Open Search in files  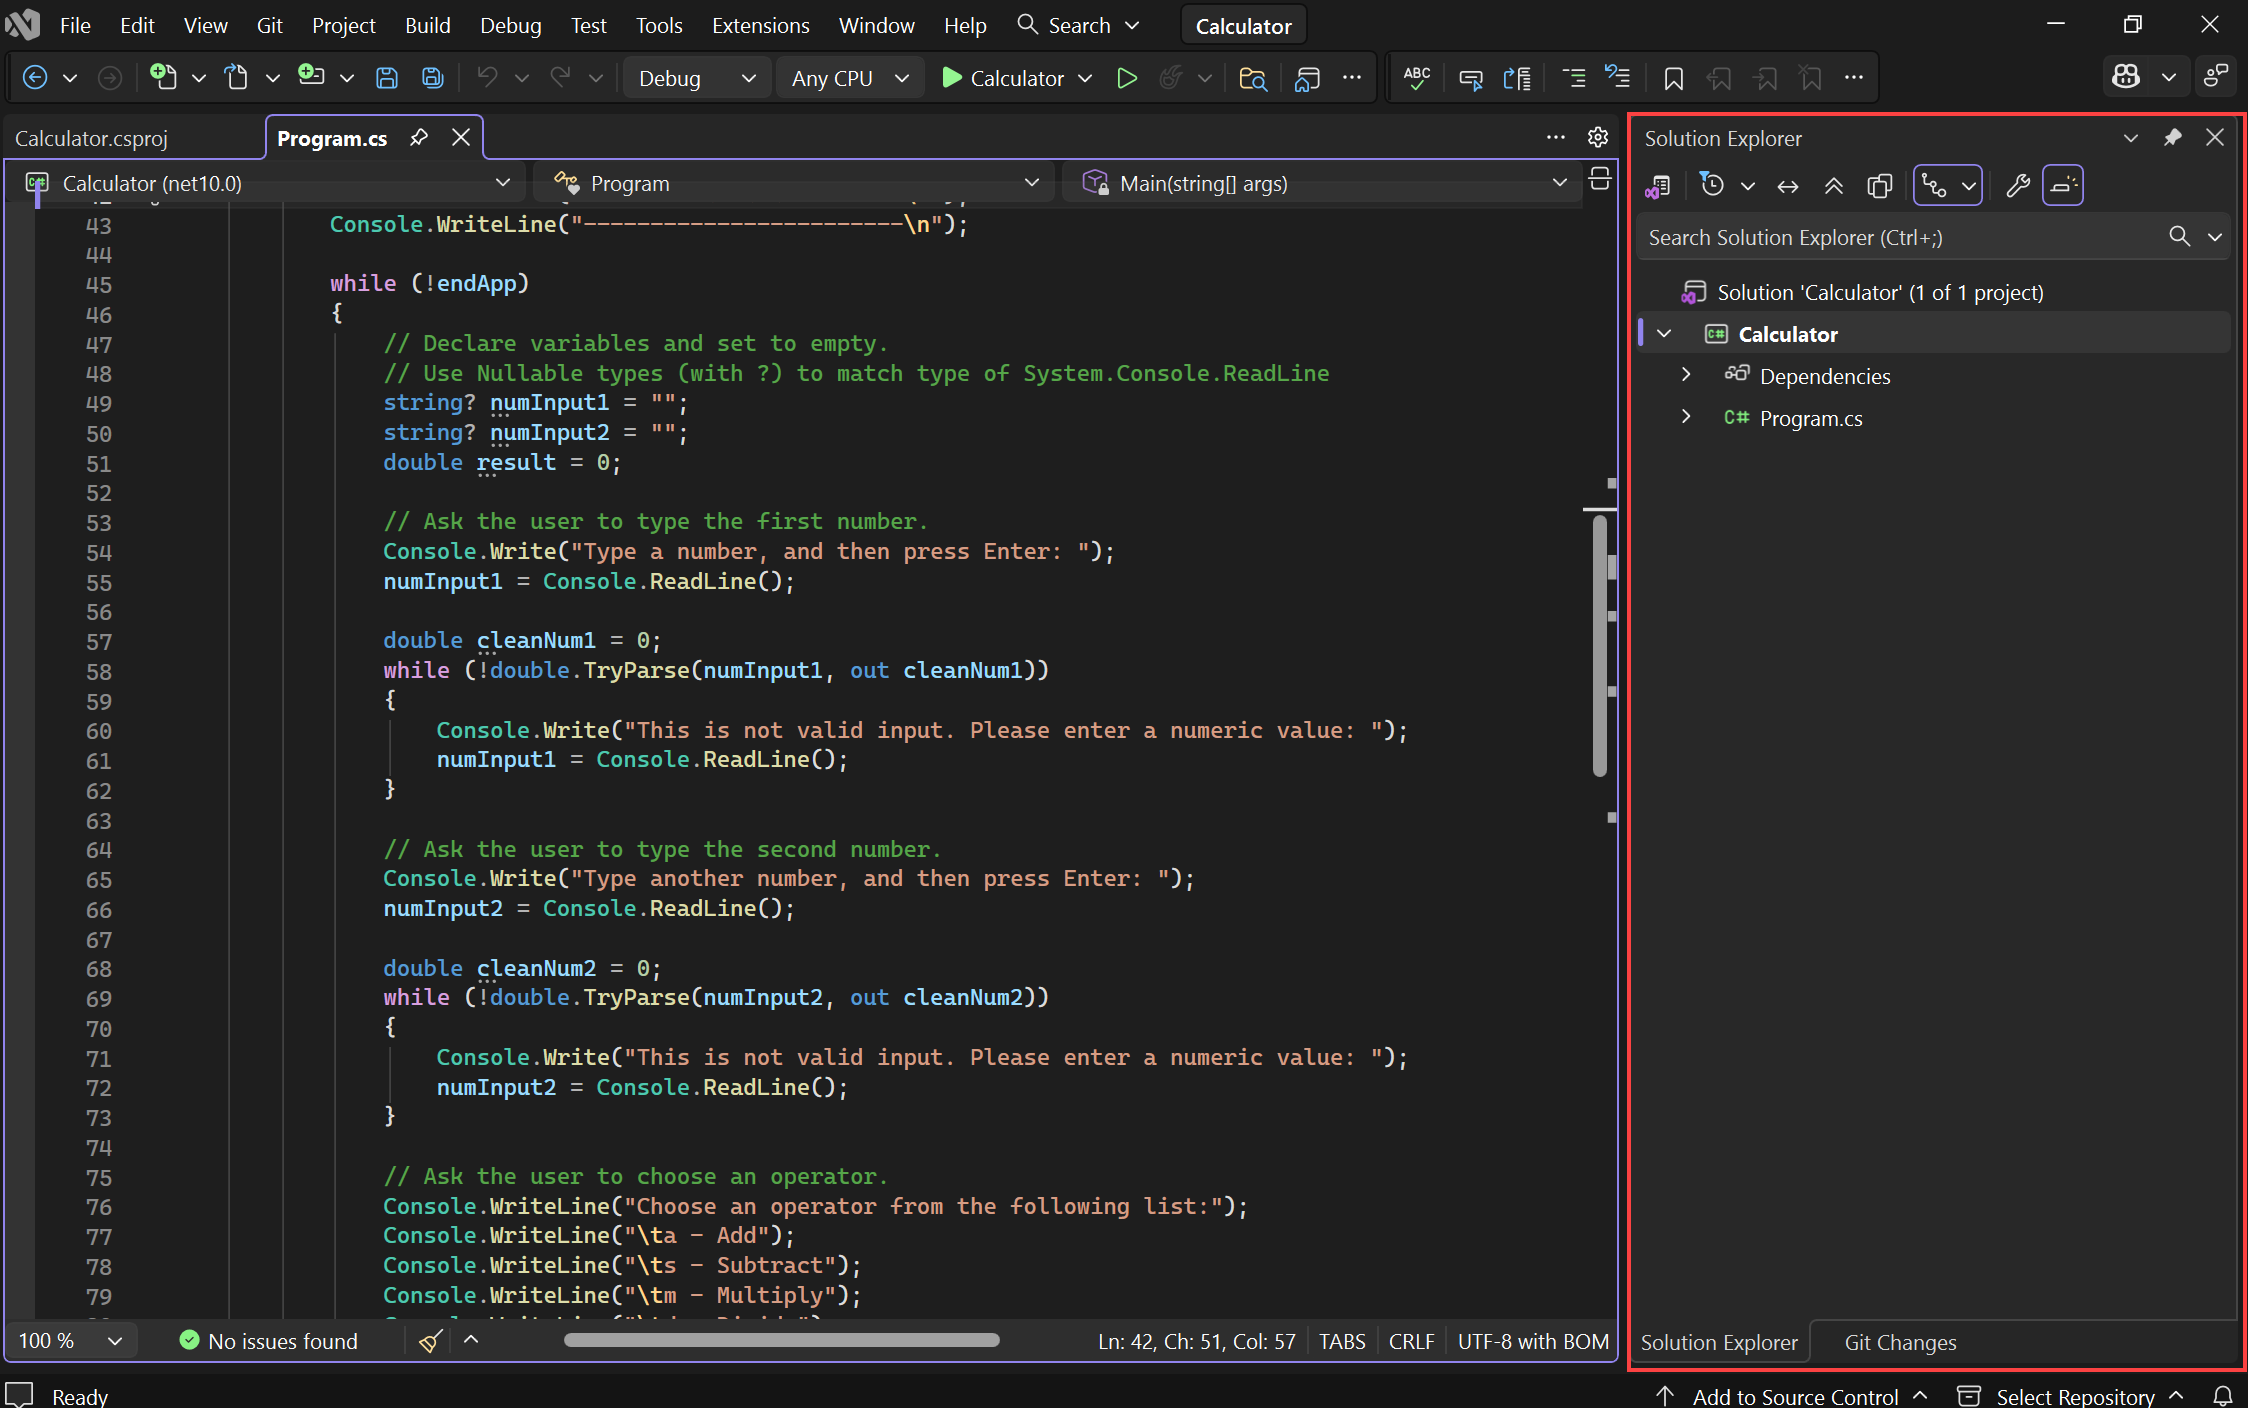pos(1253,77)
